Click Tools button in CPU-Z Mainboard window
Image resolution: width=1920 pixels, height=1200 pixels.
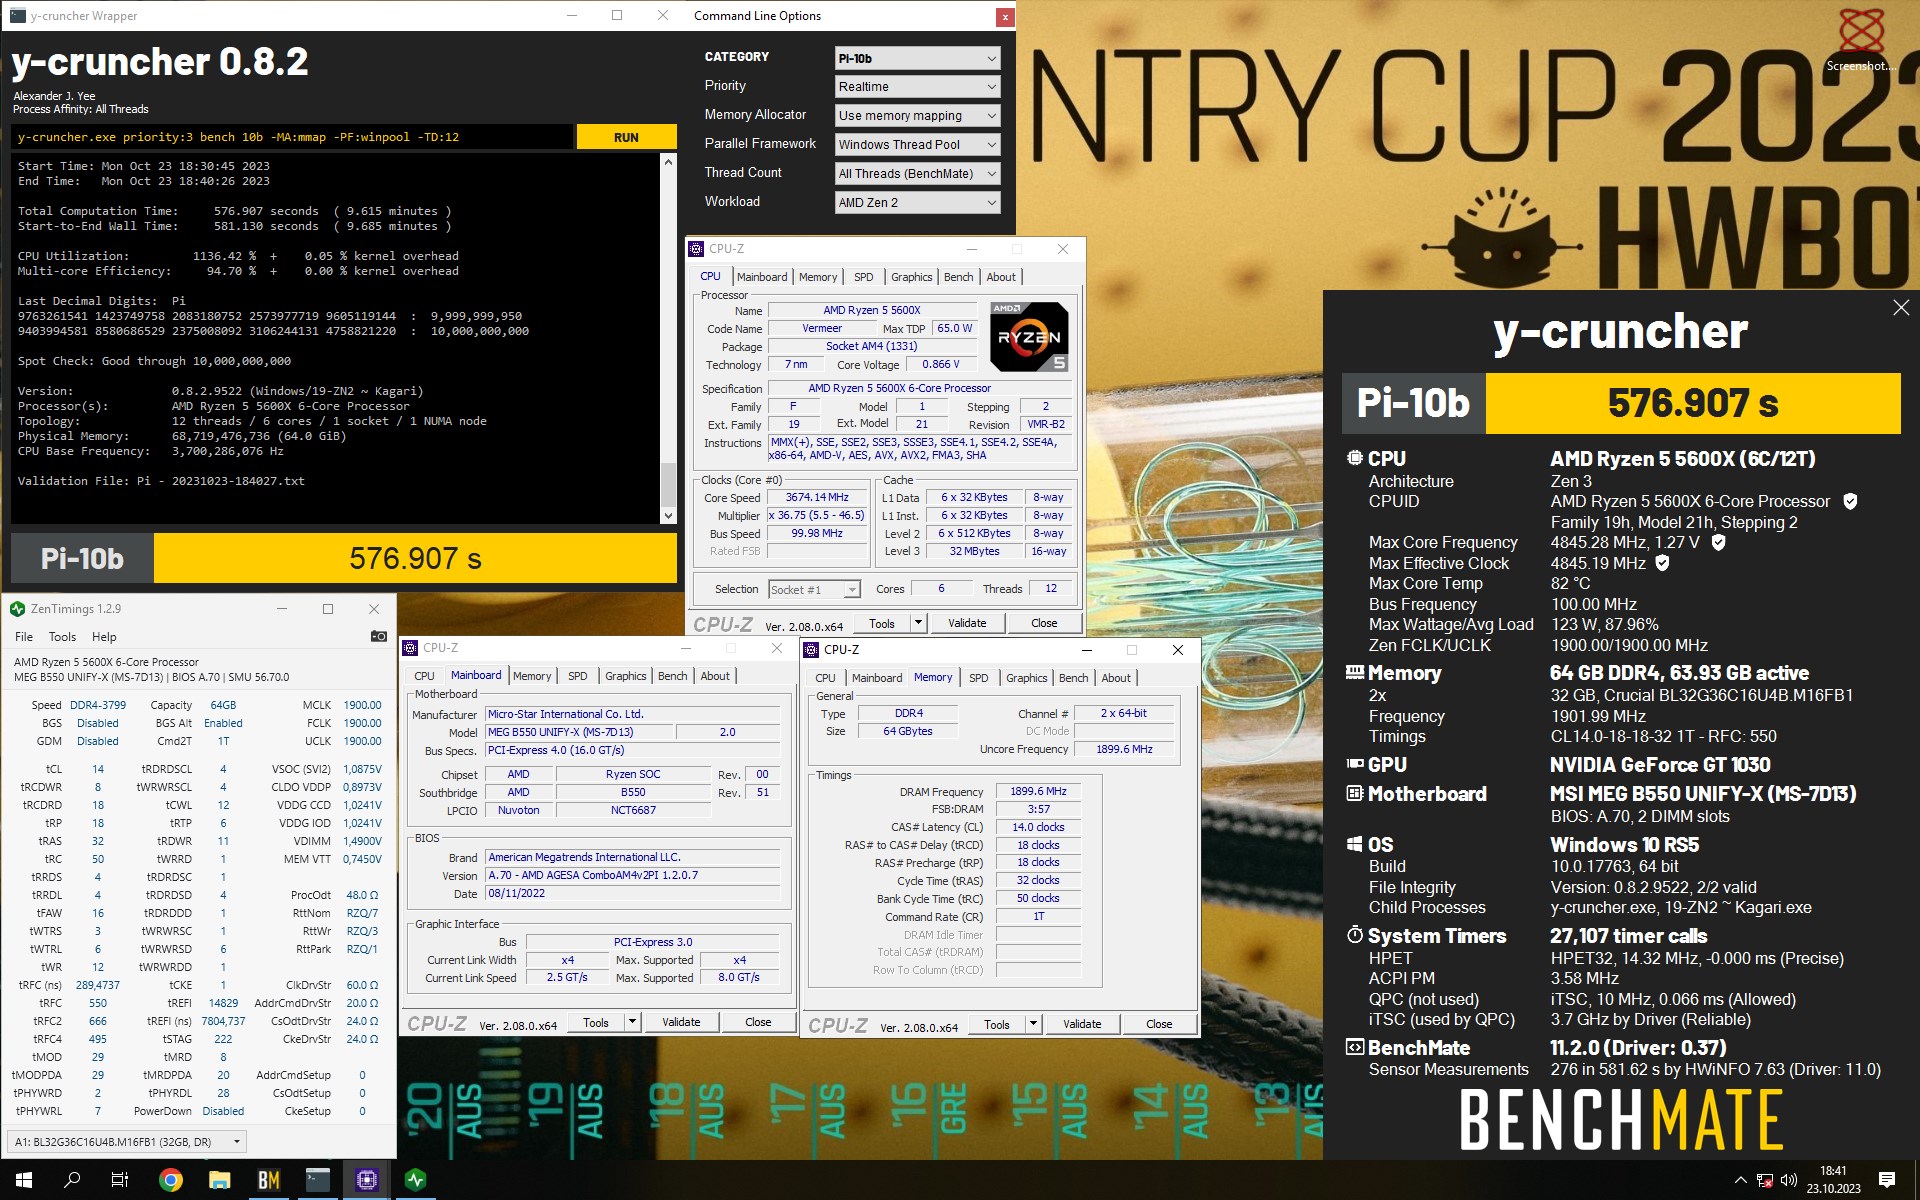click(596, 1022)
